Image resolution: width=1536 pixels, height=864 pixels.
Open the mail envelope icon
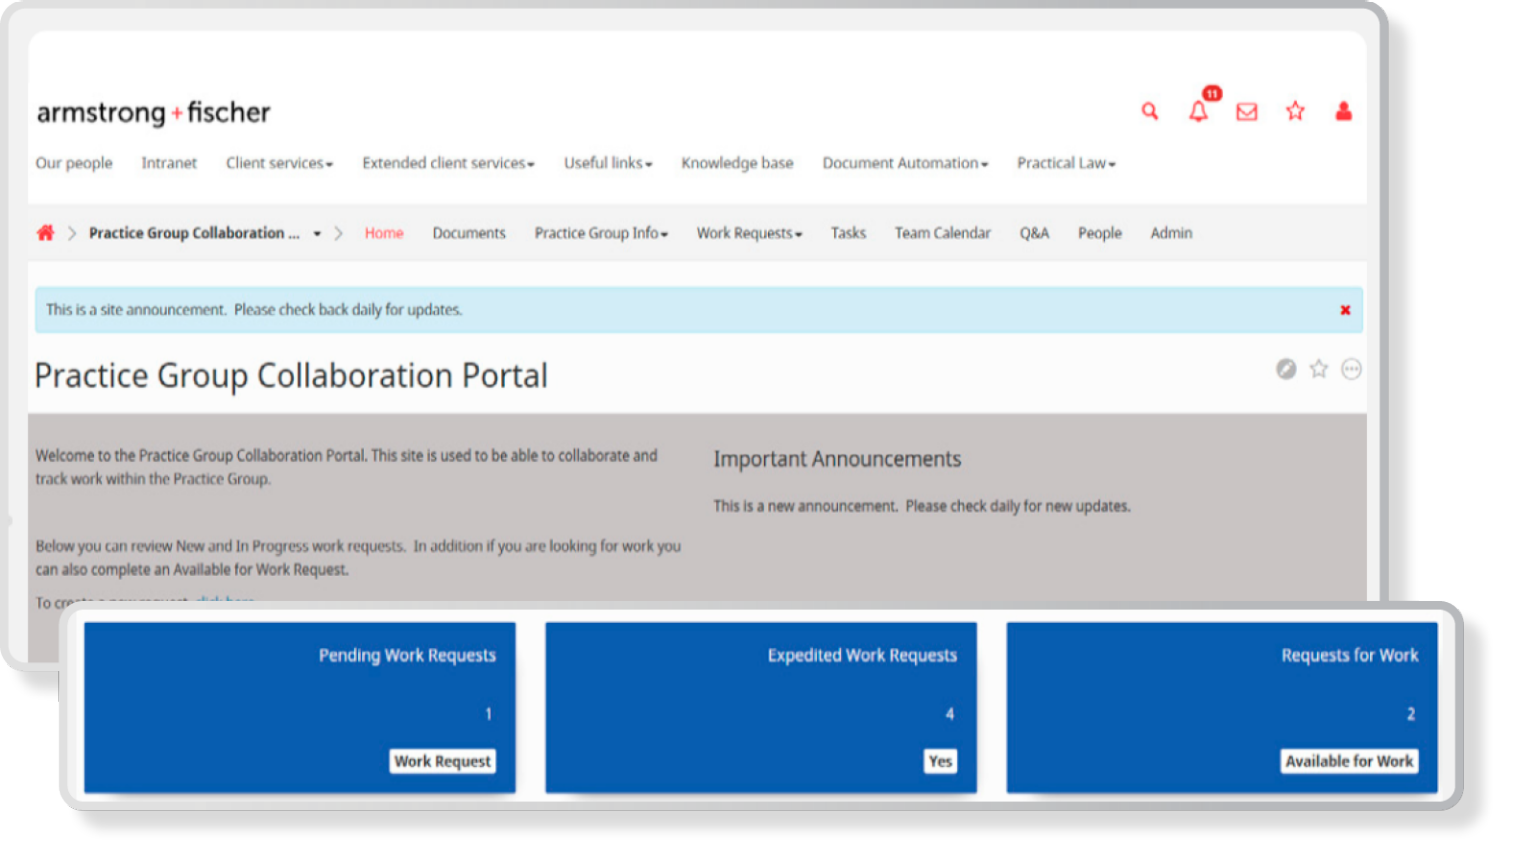pyautogui.click(x=1247, y=111)
